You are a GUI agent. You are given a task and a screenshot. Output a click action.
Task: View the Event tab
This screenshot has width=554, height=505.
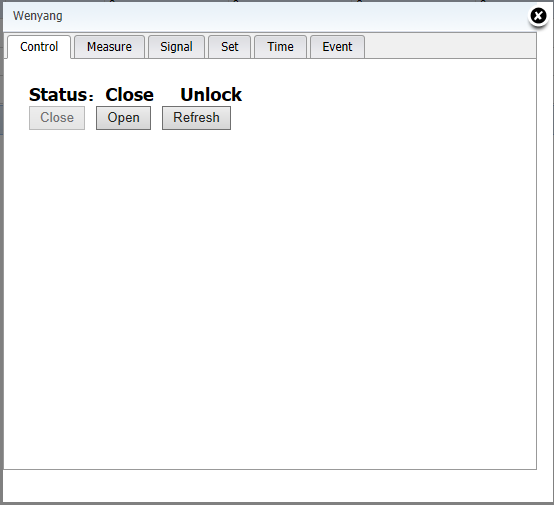(337, 47)
